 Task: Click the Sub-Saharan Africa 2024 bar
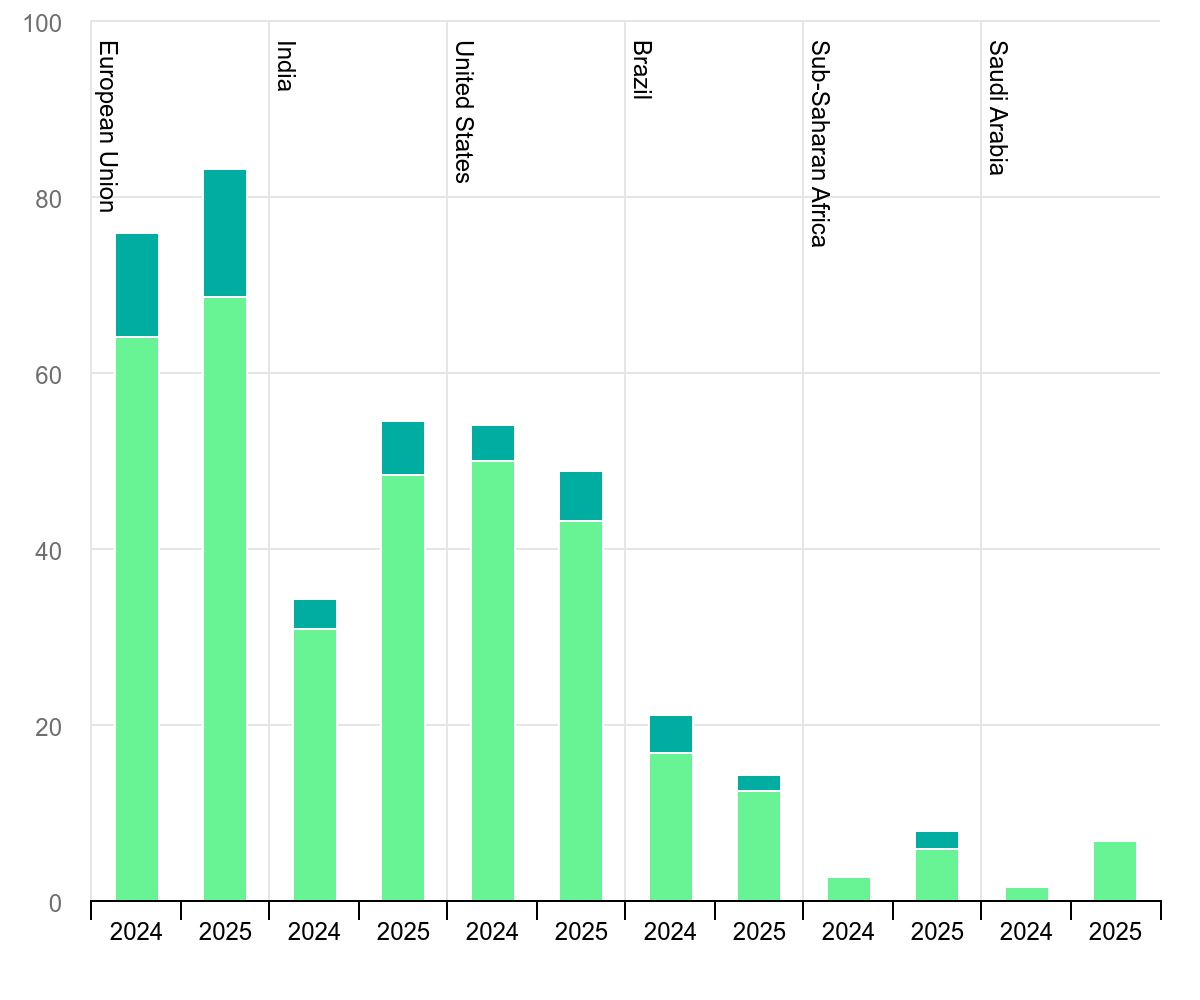(x=849, y=889)
